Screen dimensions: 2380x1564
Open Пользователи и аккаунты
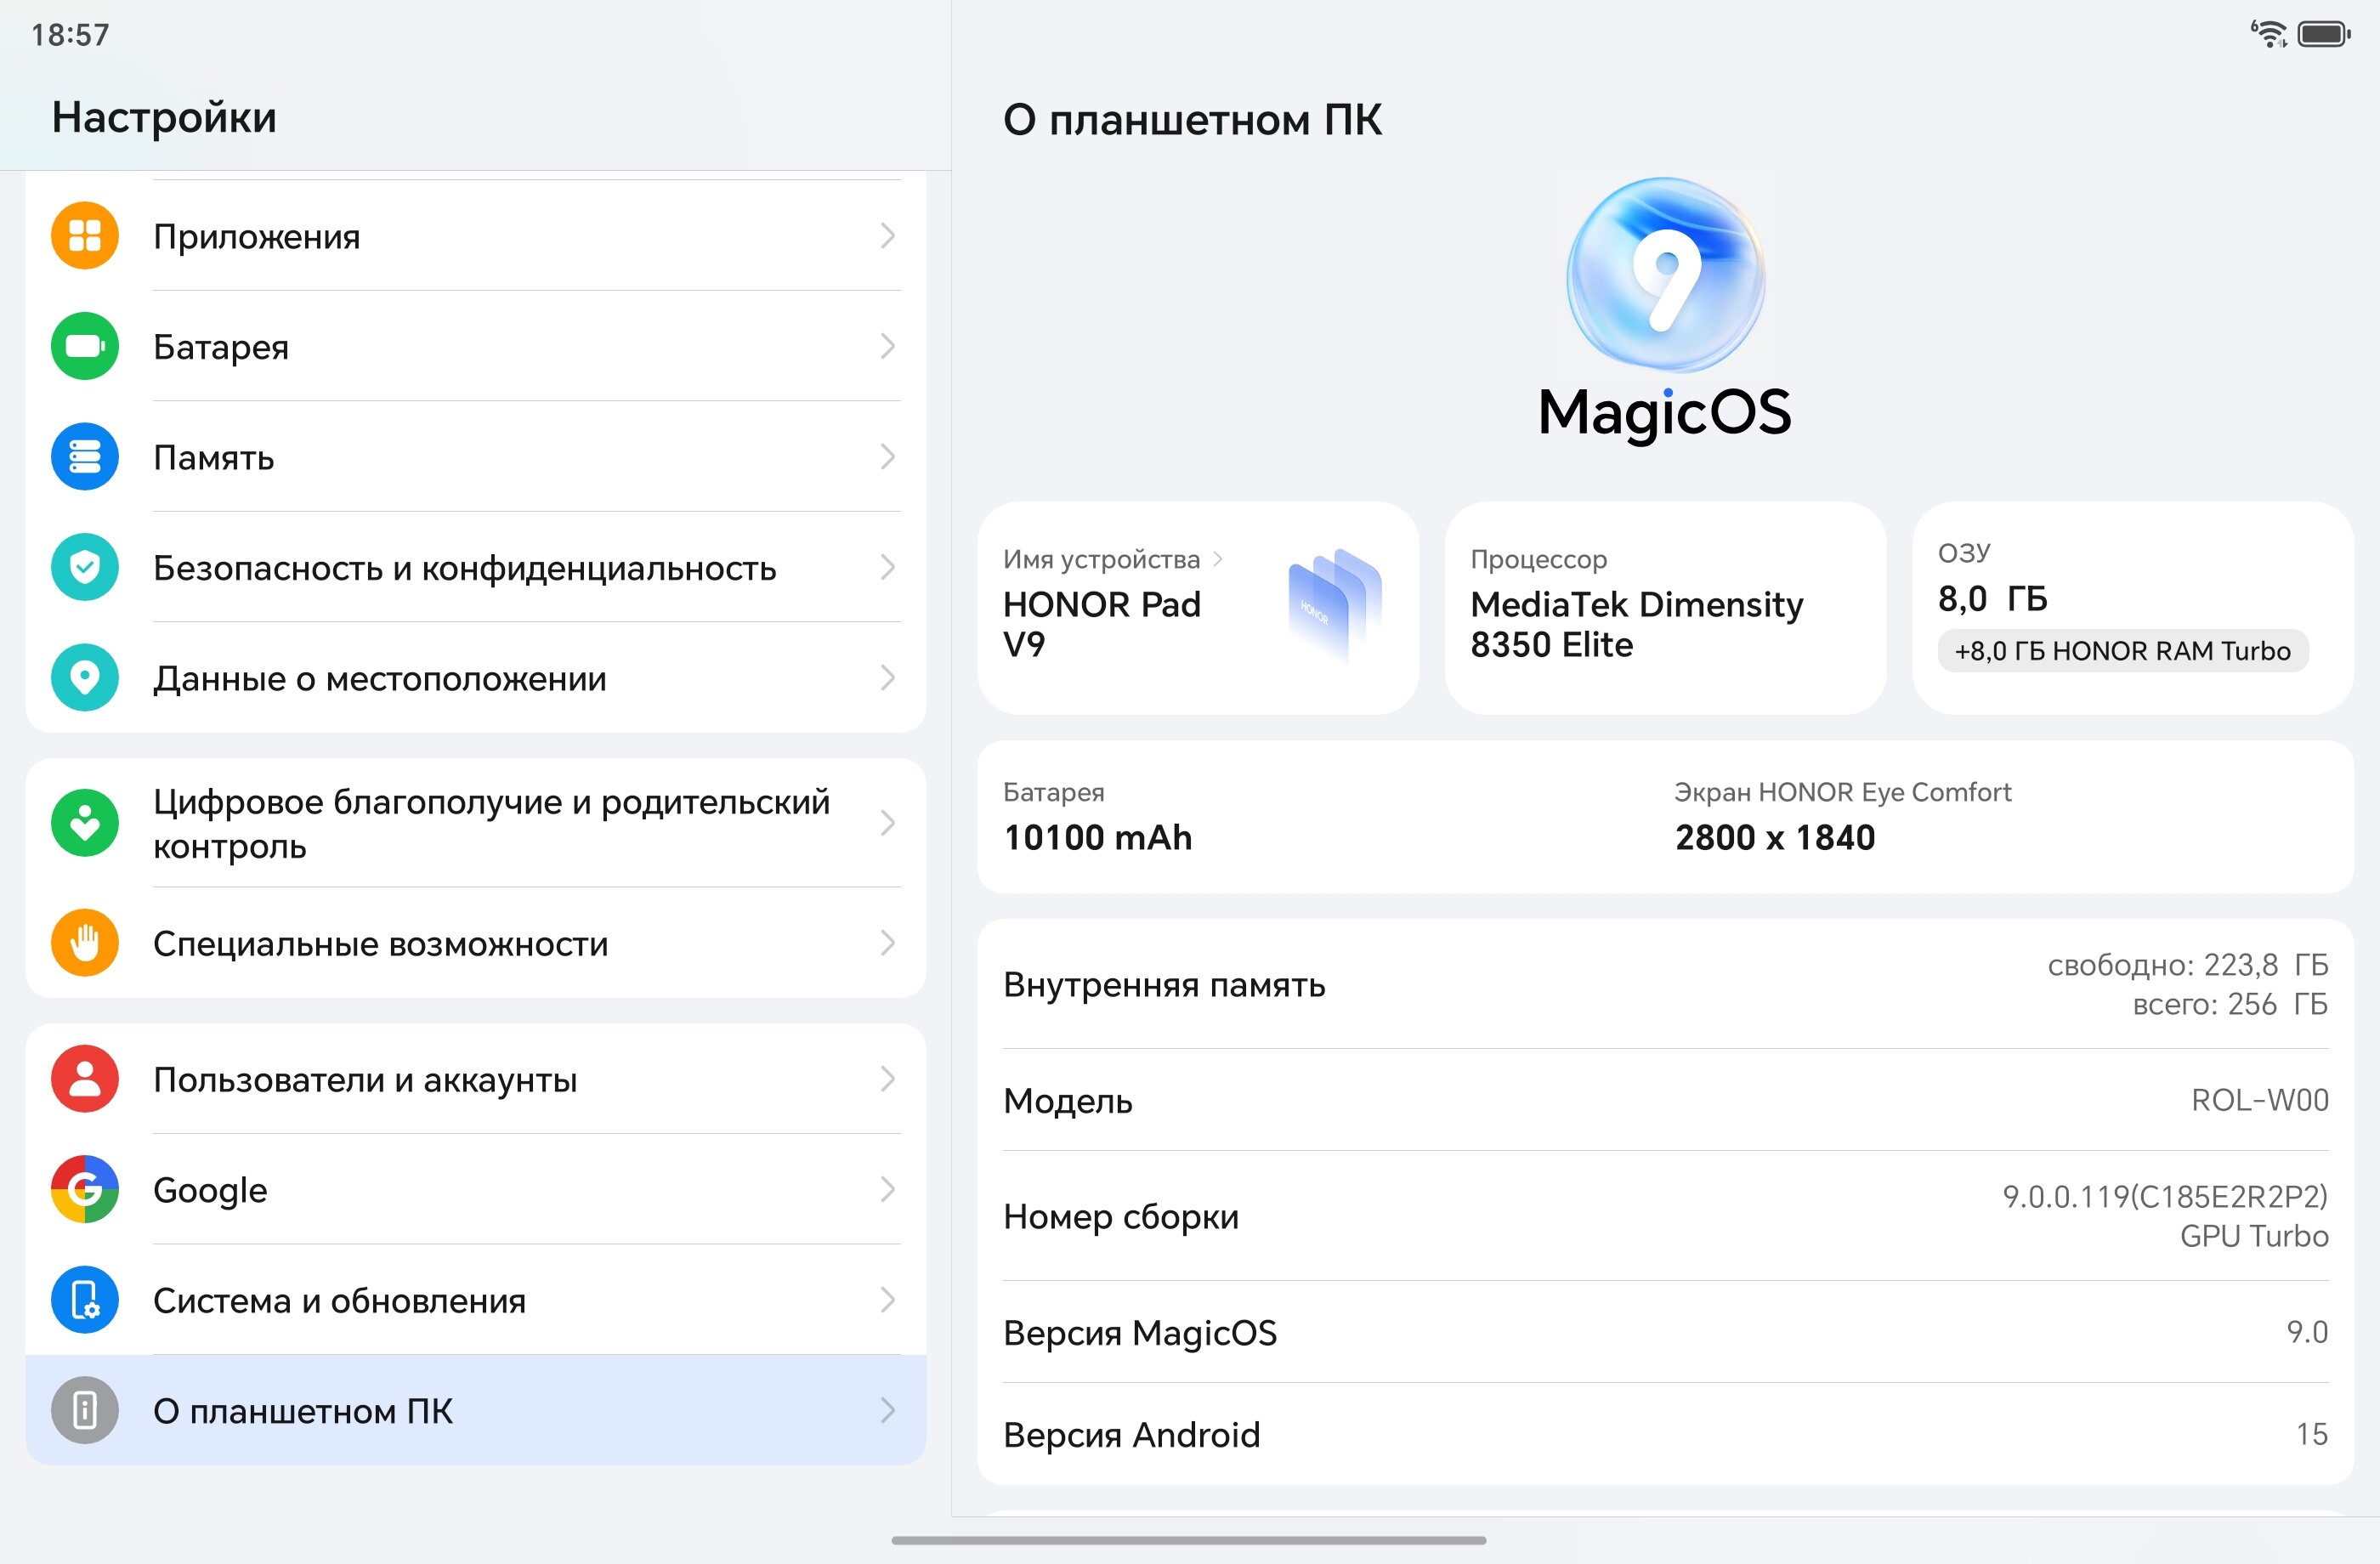476,1079
